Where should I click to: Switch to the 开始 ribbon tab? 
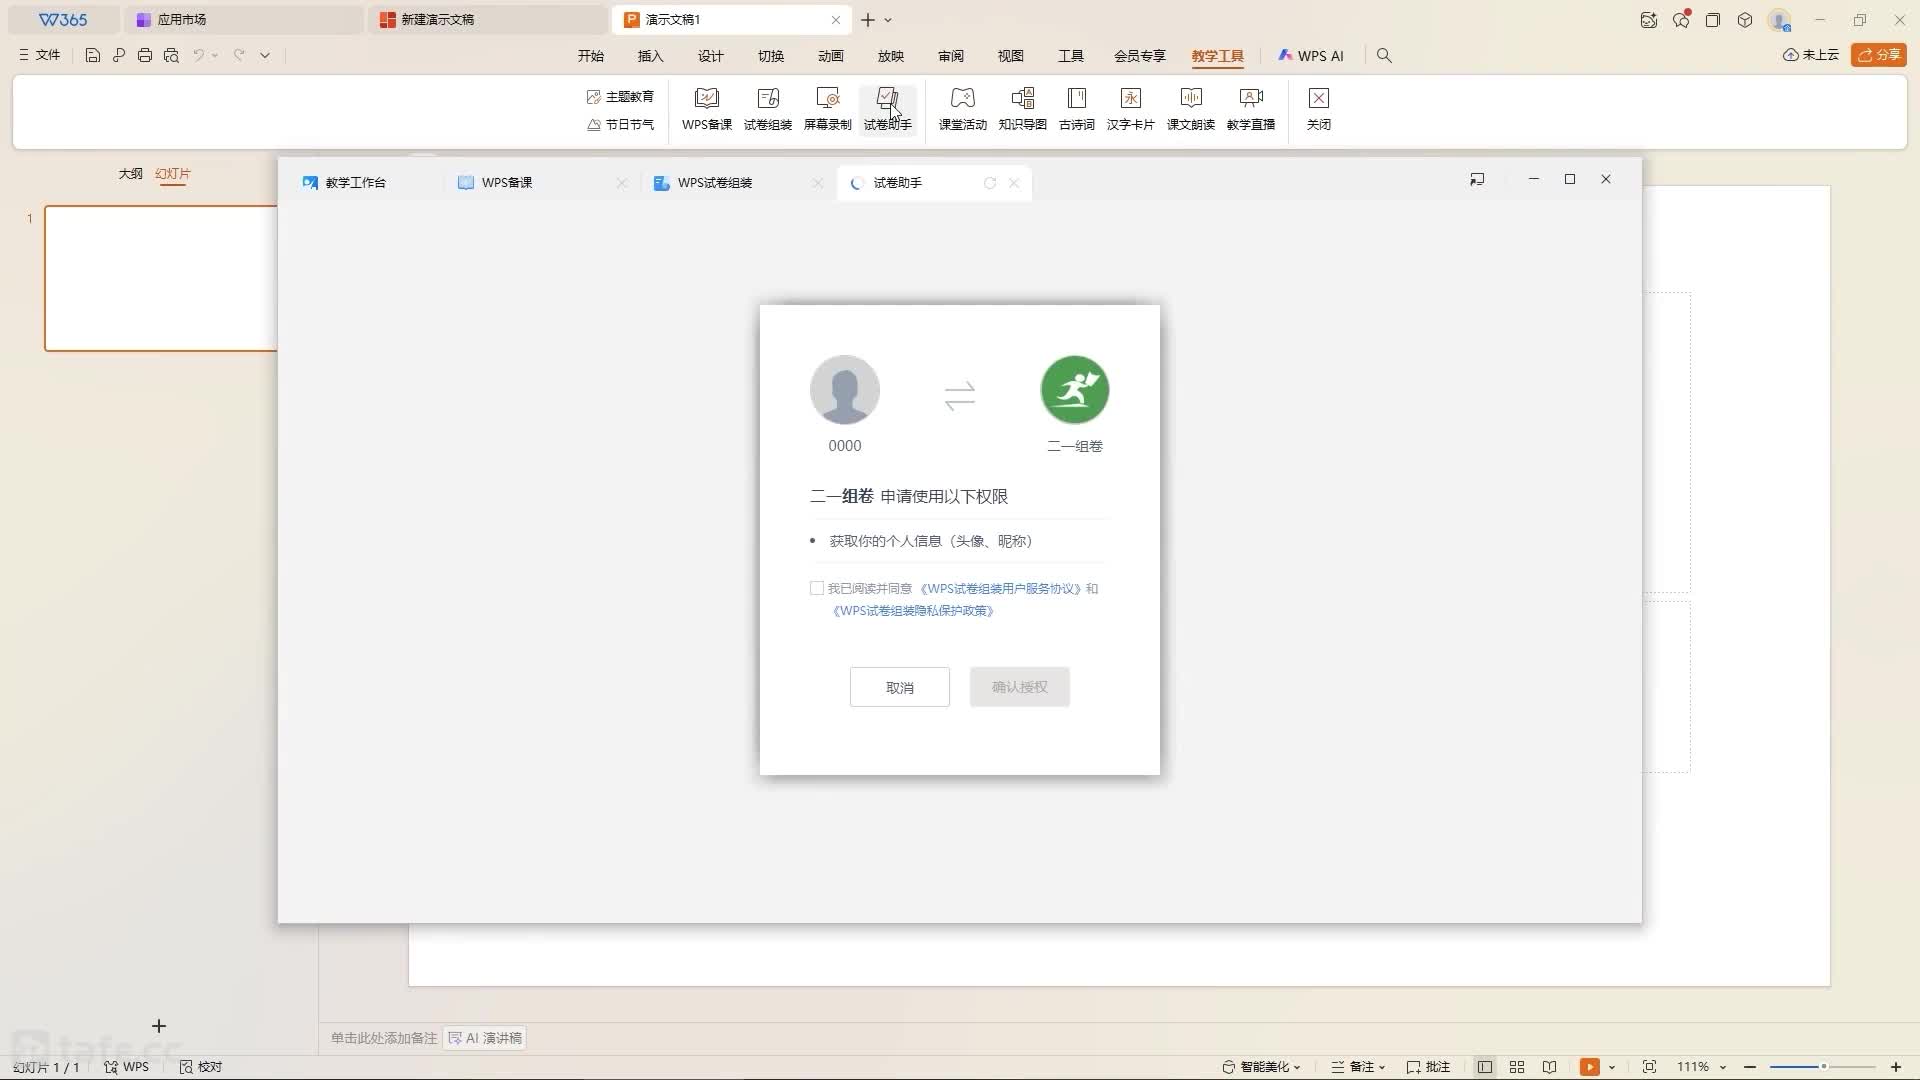pos(591,56)
